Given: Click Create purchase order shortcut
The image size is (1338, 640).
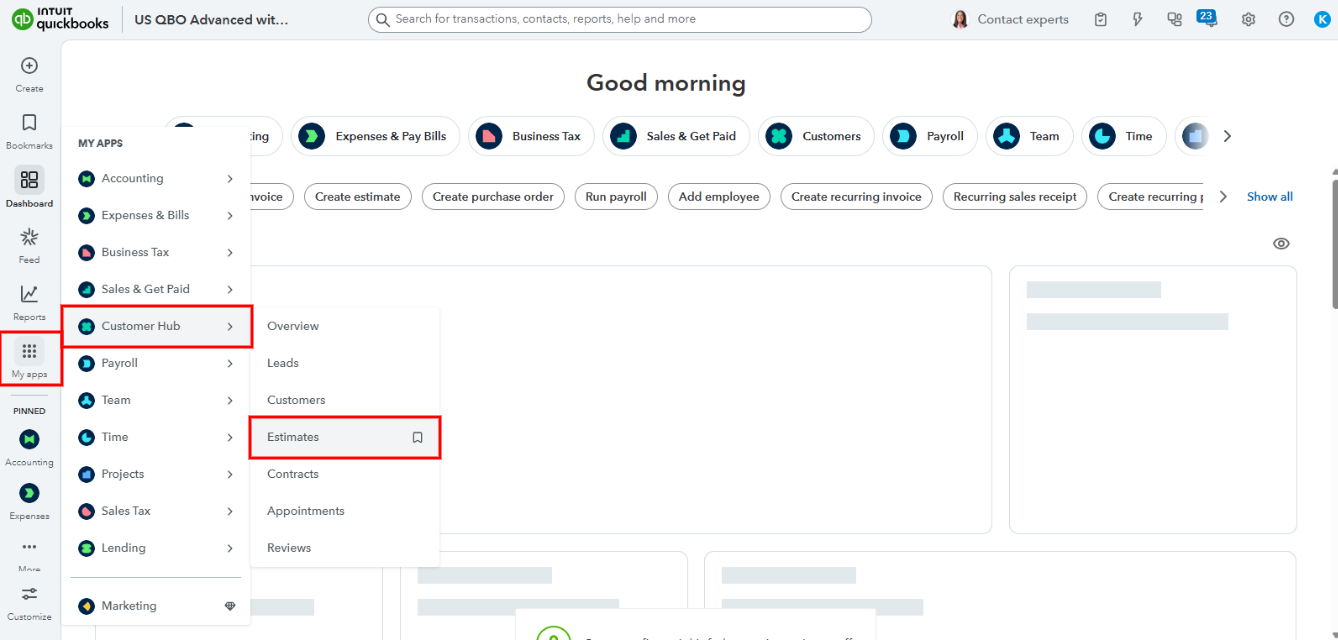Looking at the screenshot, I should coord(493,197).
